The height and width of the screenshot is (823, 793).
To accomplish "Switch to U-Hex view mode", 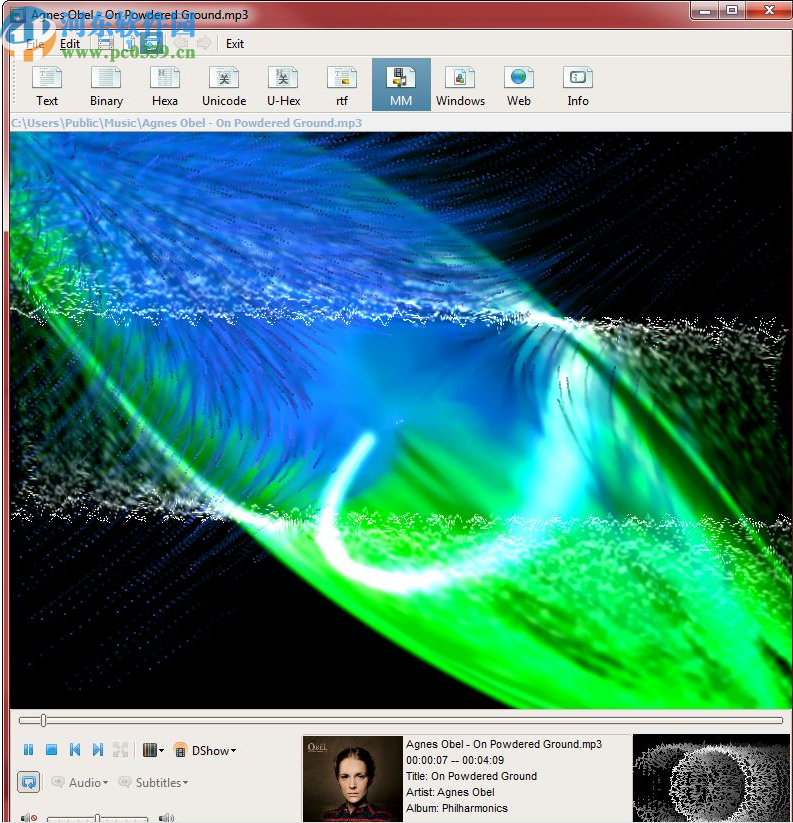I will 283,85.
